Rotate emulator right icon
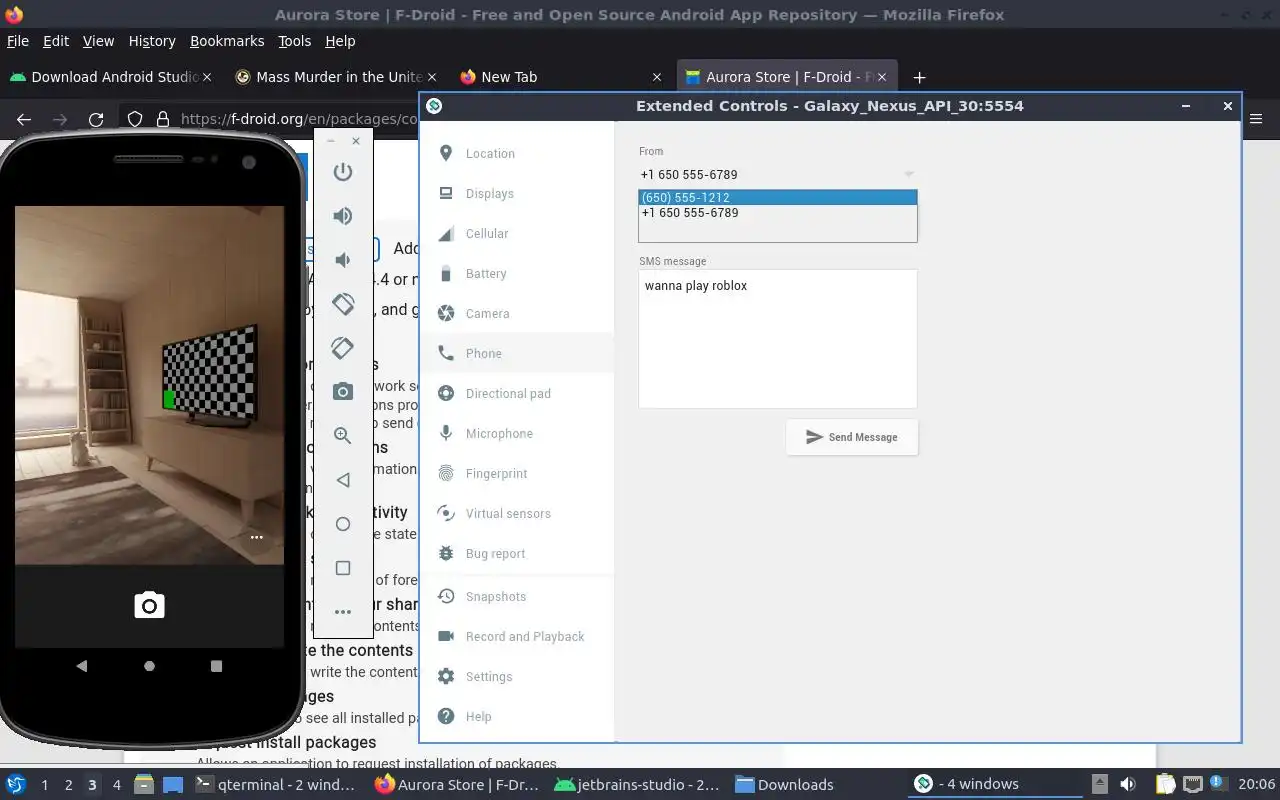This screenshot has height=800, width=1280. 343,348
